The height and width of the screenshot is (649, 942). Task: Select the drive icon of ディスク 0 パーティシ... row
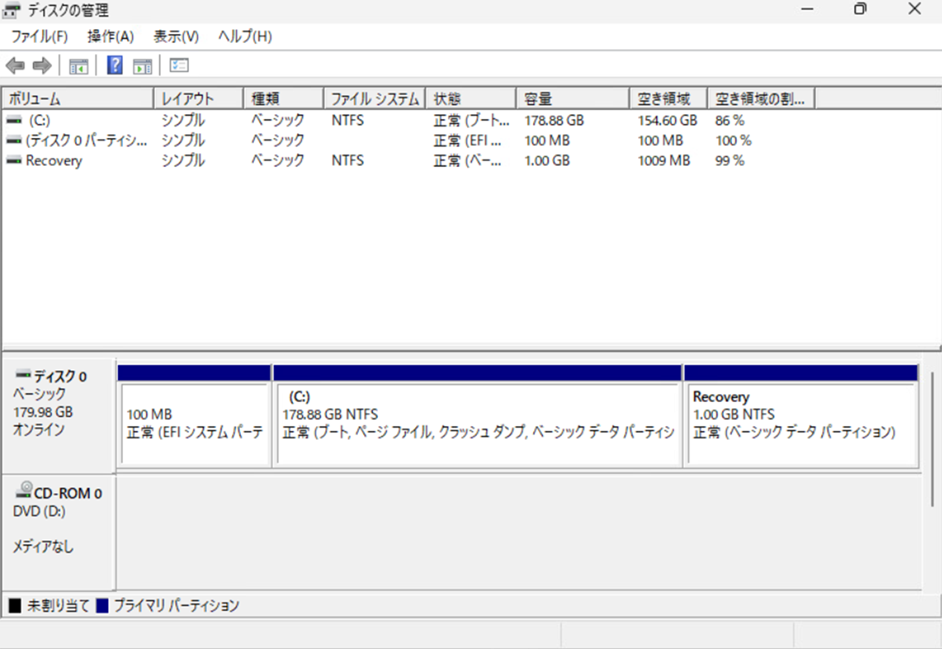(x=14, y=140)
